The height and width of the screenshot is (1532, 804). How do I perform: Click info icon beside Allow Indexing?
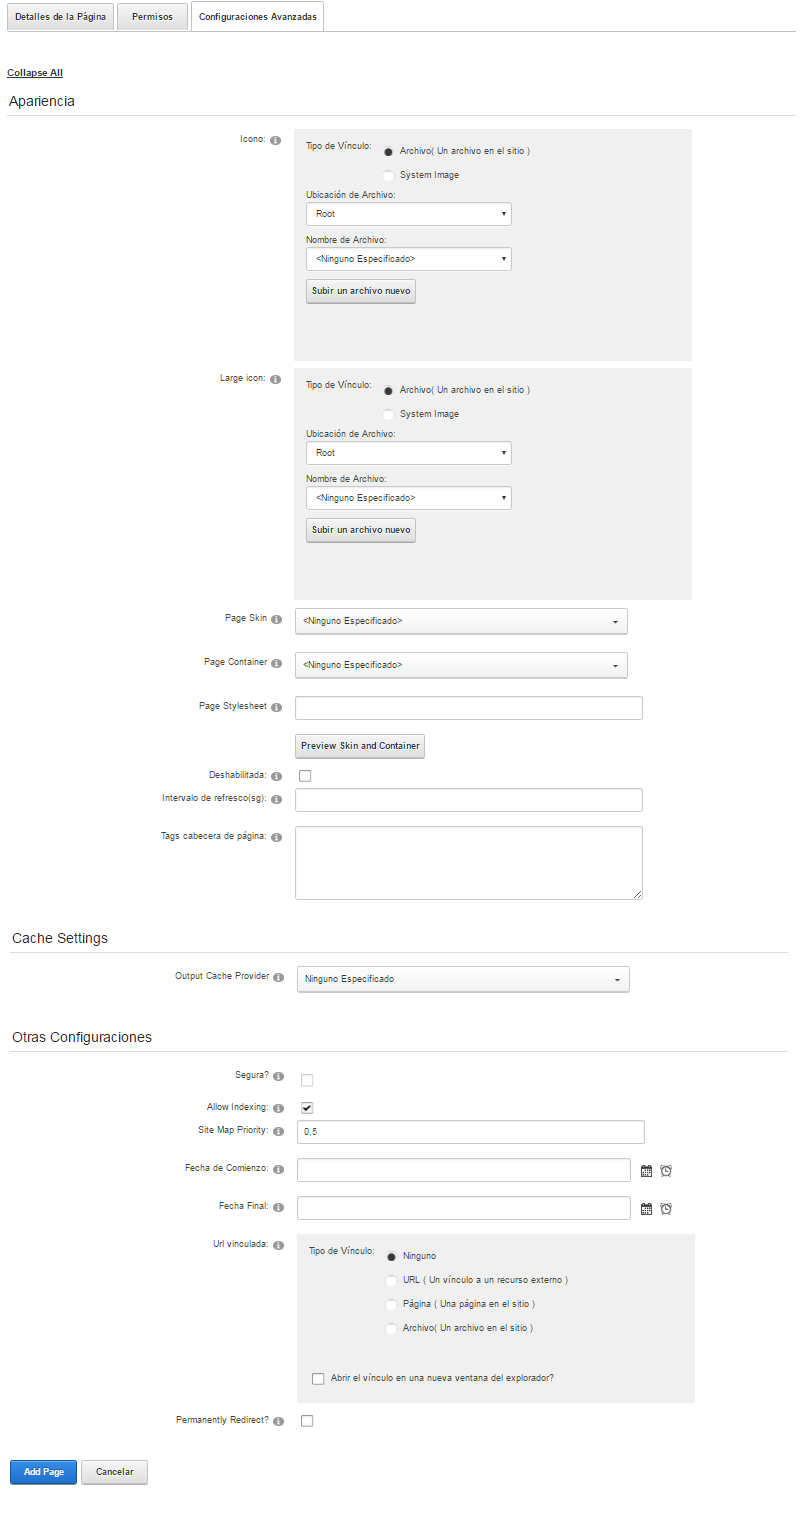coord(278,1109)
